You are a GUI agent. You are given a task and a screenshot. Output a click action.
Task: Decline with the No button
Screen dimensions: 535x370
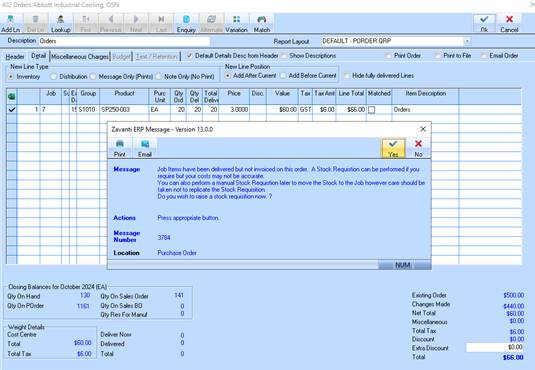[x=418, y=148]
